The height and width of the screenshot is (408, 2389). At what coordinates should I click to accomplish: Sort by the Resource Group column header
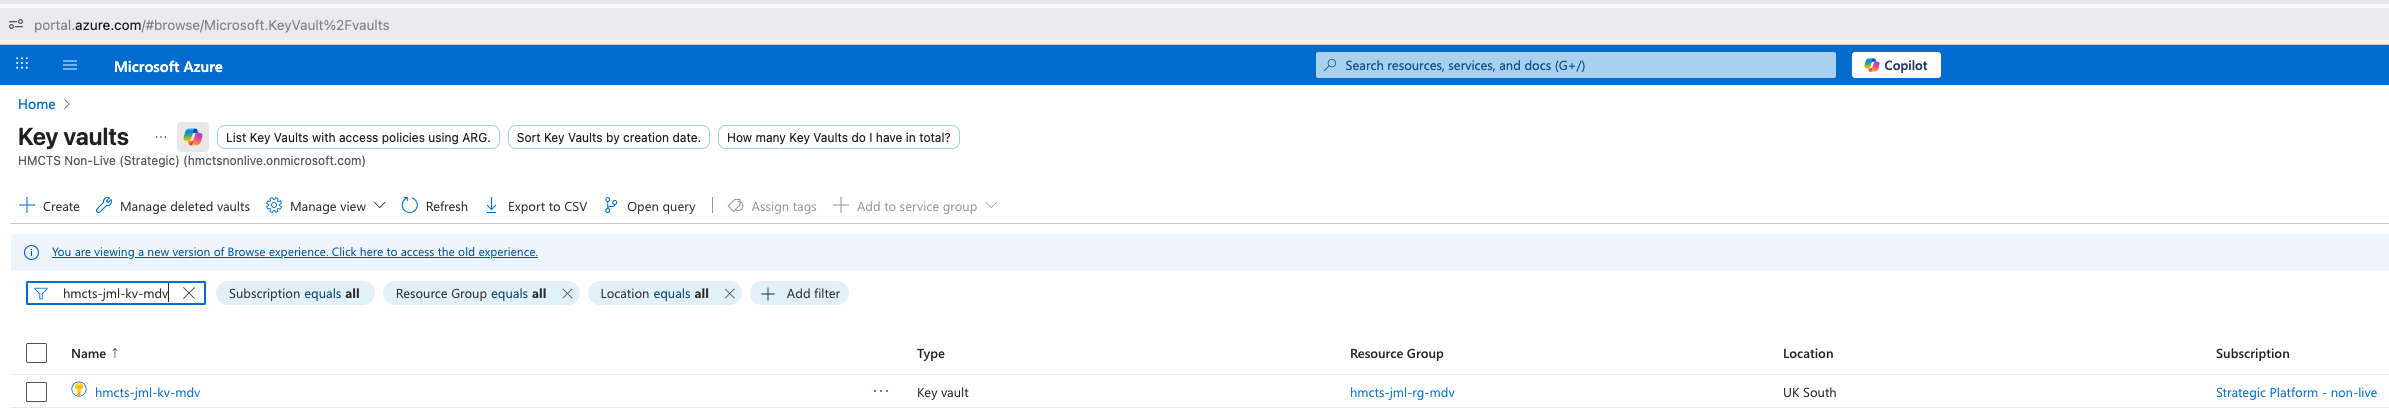[1396, 353]
